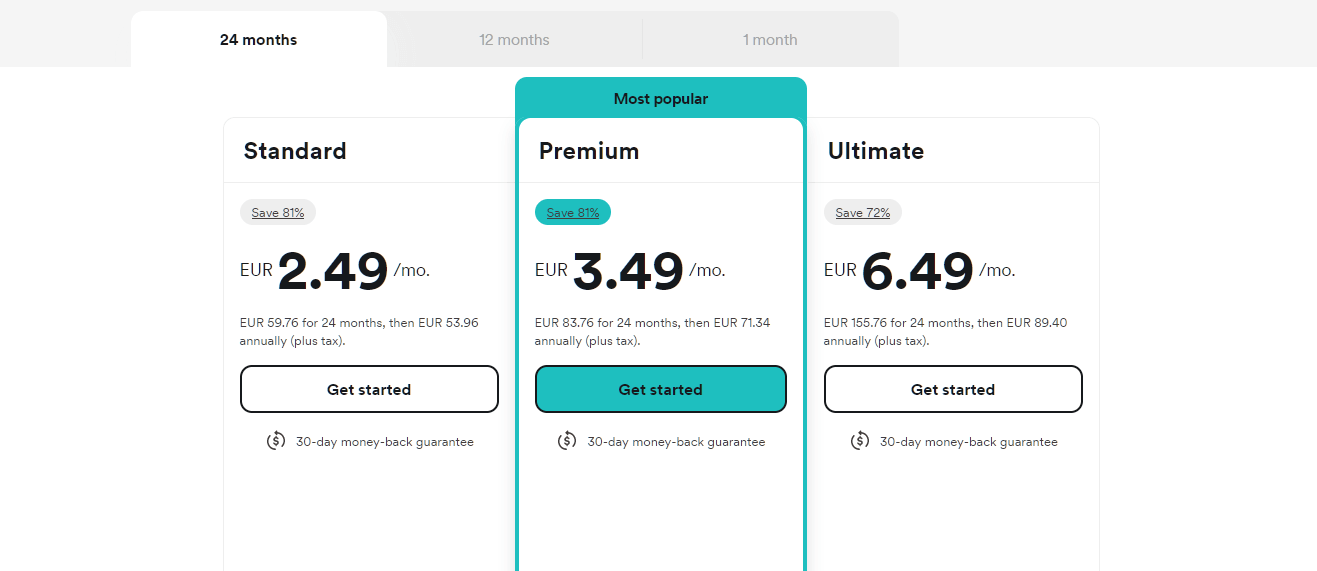The width and height of the screenshot is (1317, 571).
Task: Click the EUR 2.49 per month price
Action: [x=333, y=271]
